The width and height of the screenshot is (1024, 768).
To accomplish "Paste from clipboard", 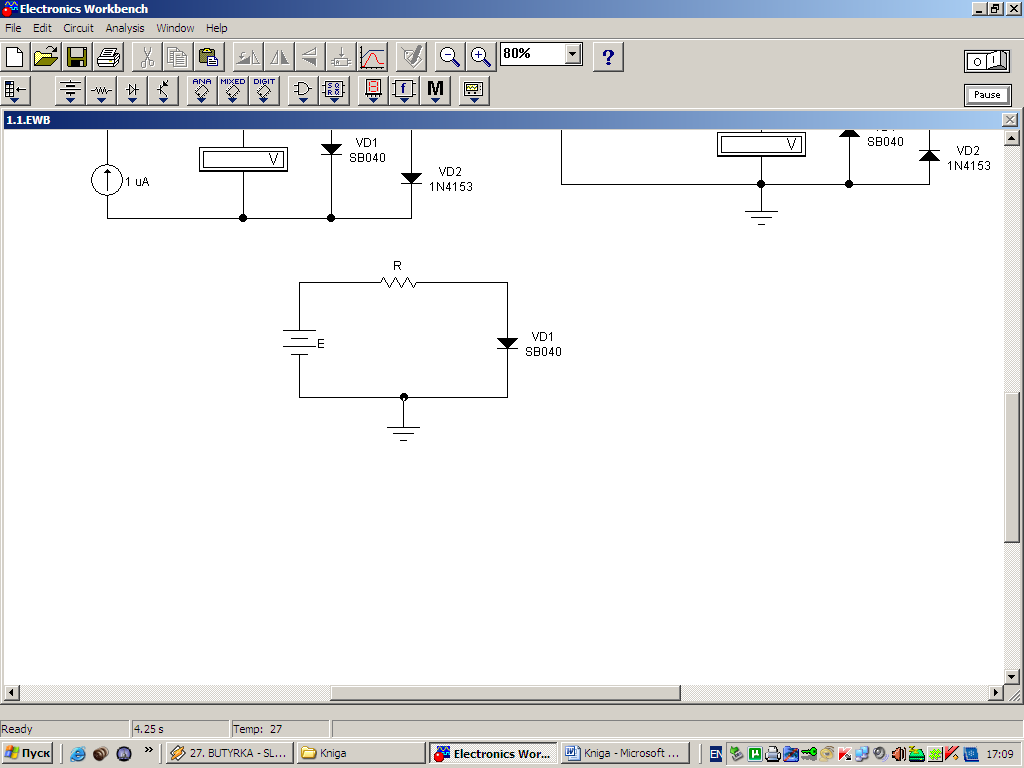I will coord(209,57).
